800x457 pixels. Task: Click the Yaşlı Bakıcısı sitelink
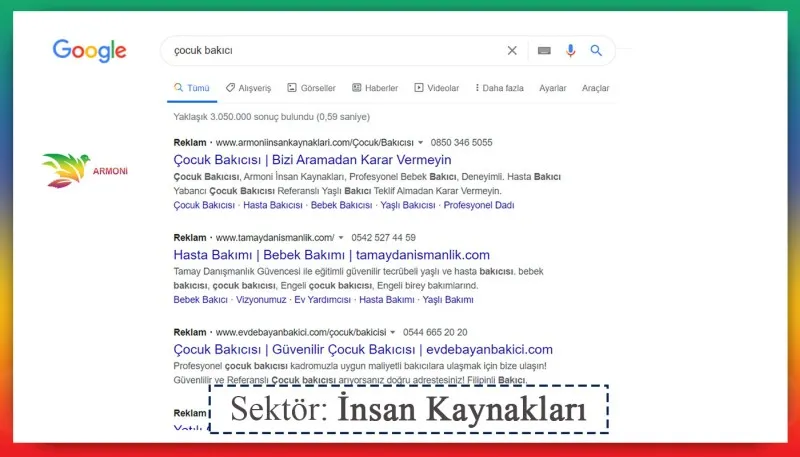(408, 205)
